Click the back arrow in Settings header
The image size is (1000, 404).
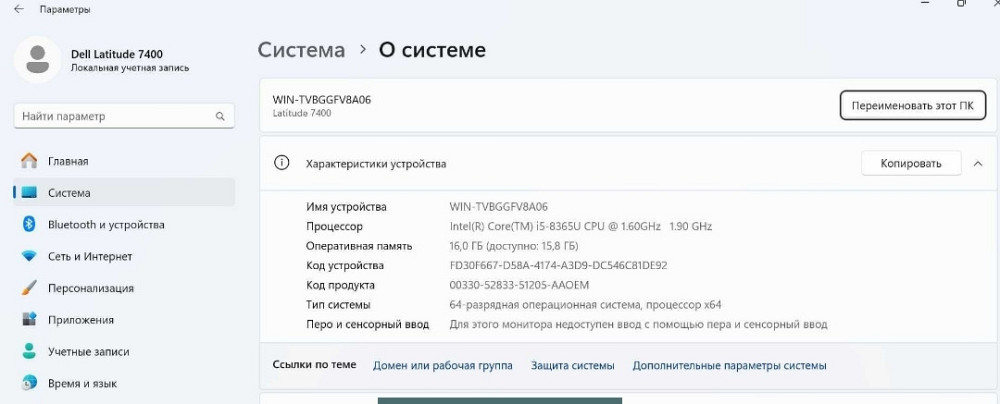click(18, 9)
